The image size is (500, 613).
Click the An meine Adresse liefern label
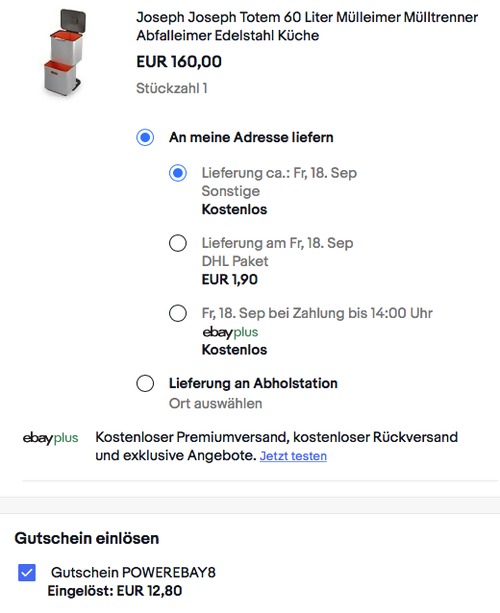pos(251,138)
